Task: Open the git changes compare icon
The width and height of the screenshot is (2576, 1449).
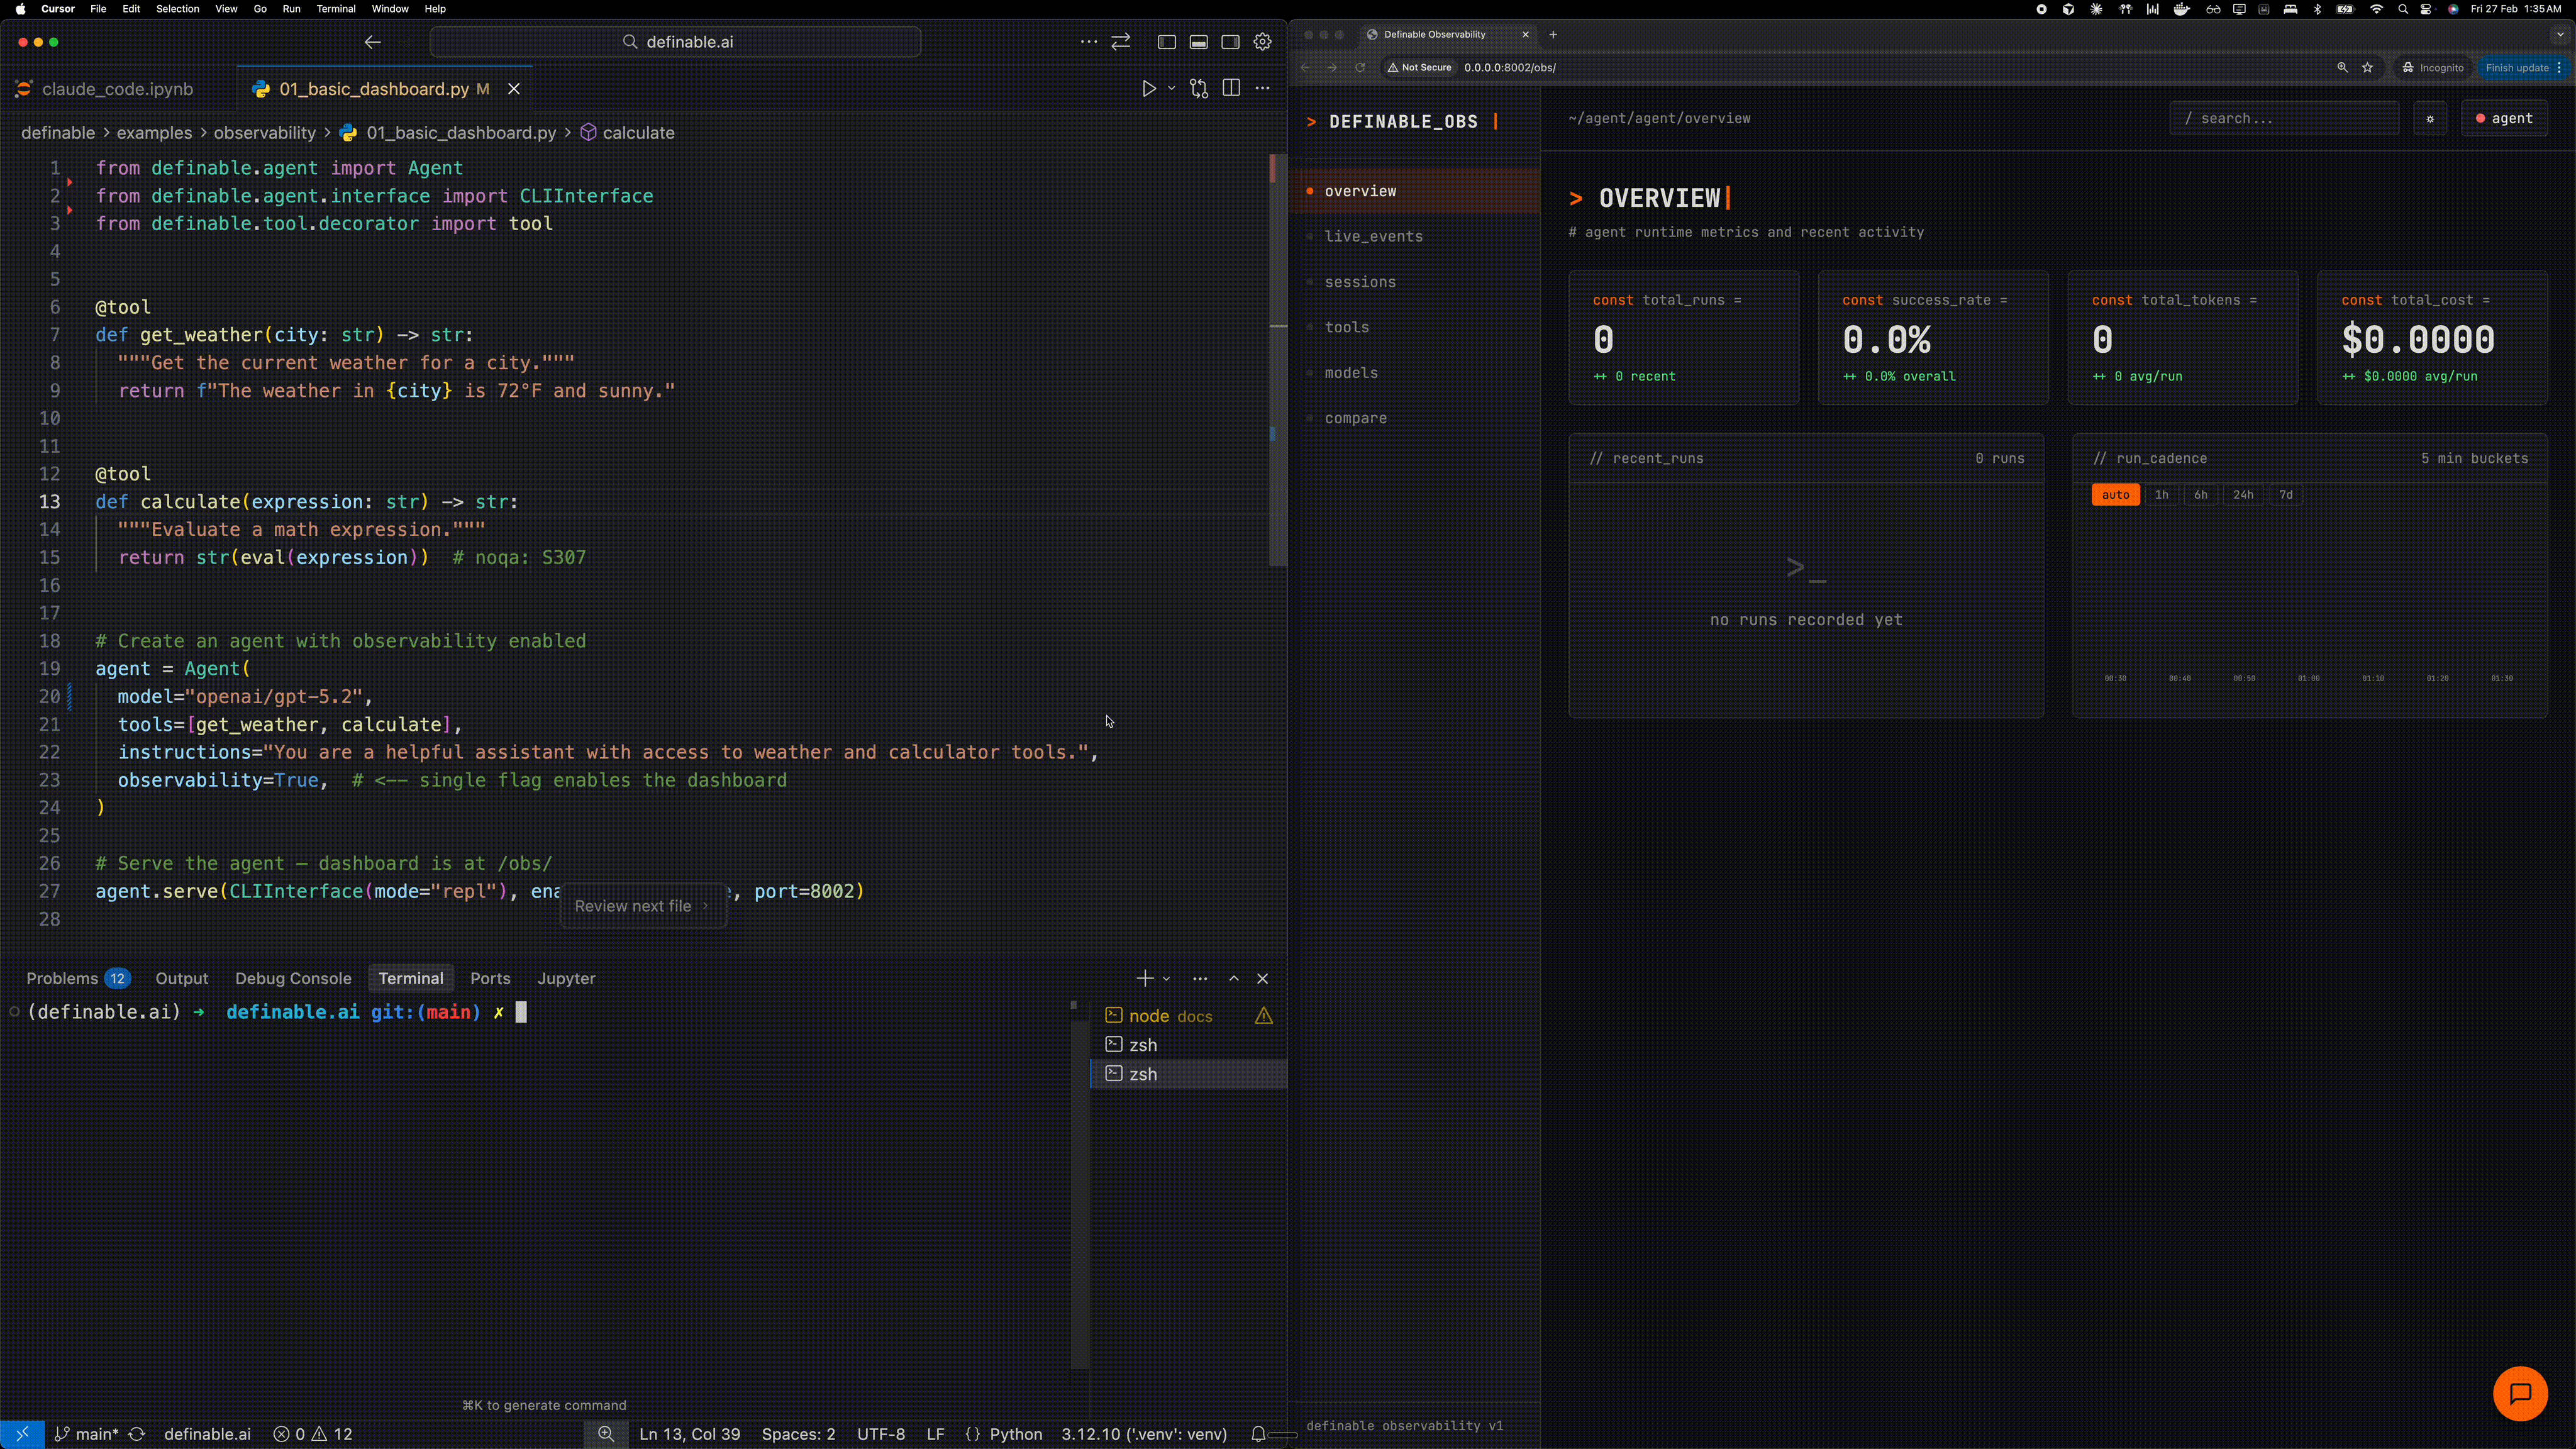Action: (x=1199, y=89)
